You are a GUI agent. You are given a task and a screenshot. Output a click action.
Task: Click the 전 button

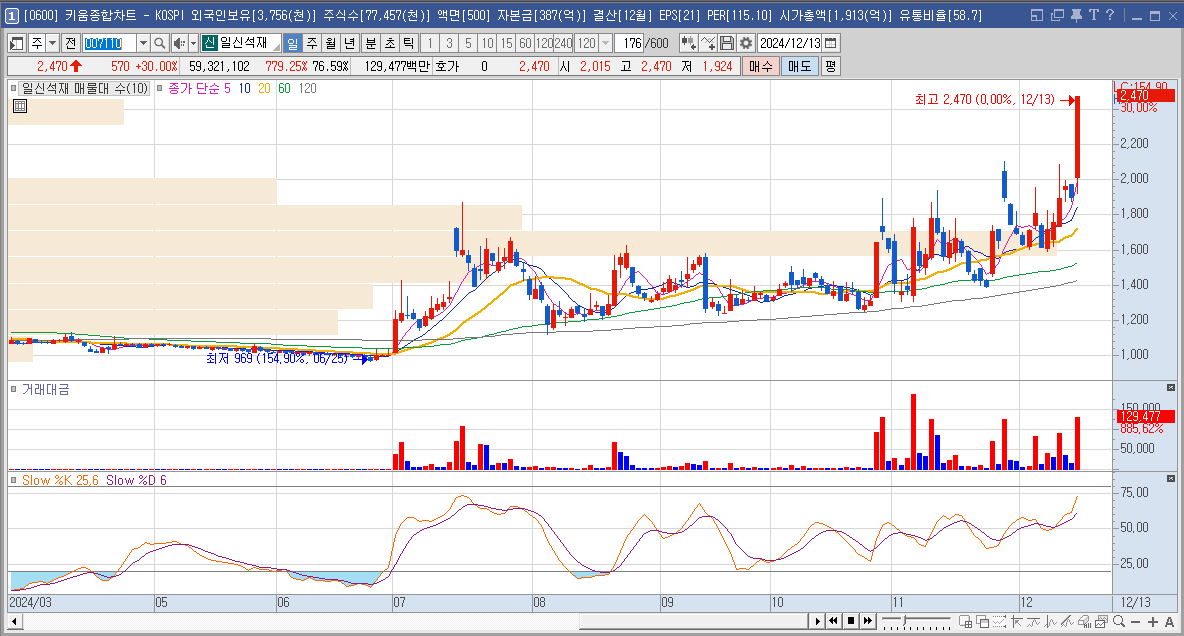click(70, 44)
